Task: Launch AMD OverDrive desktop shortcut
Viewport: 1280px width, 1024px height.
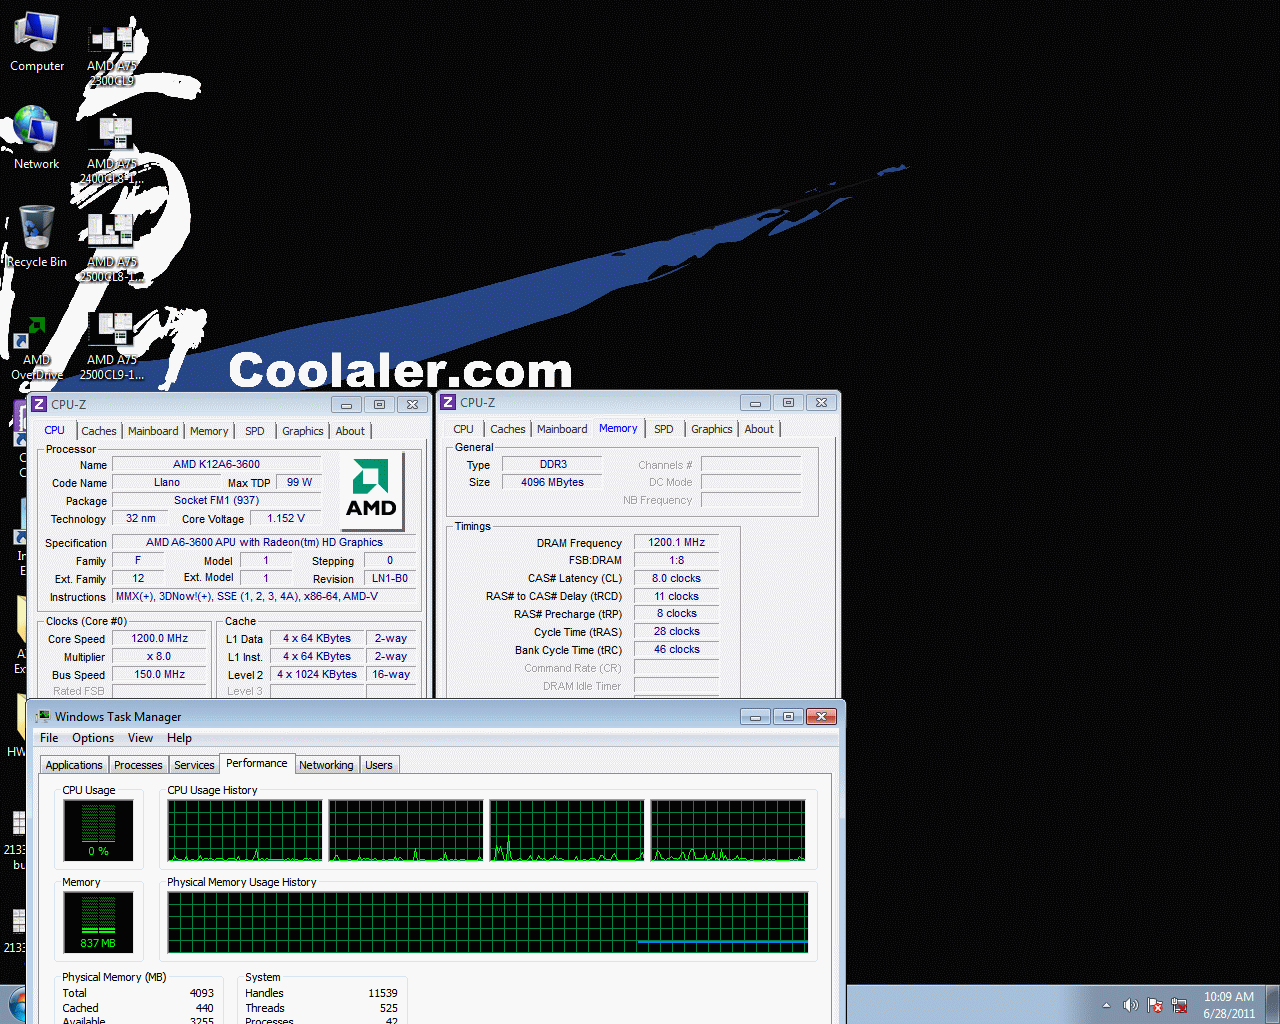Action: pyautogui.click(x=37, y=348)
